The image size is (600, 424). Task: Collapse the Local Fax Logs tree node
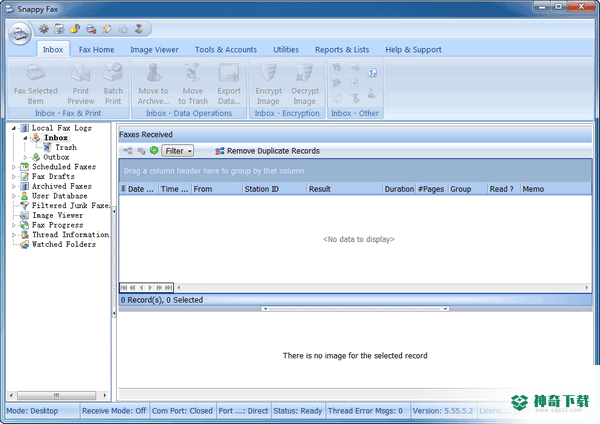14,128
